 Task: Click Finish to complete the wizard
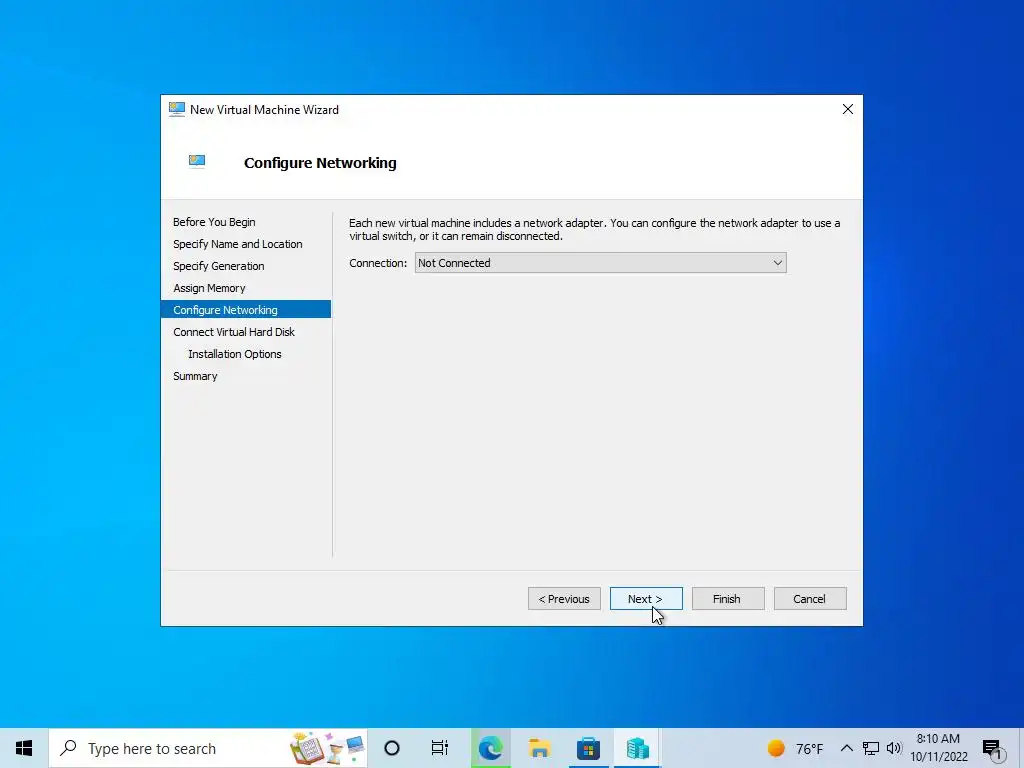[728, 599]
